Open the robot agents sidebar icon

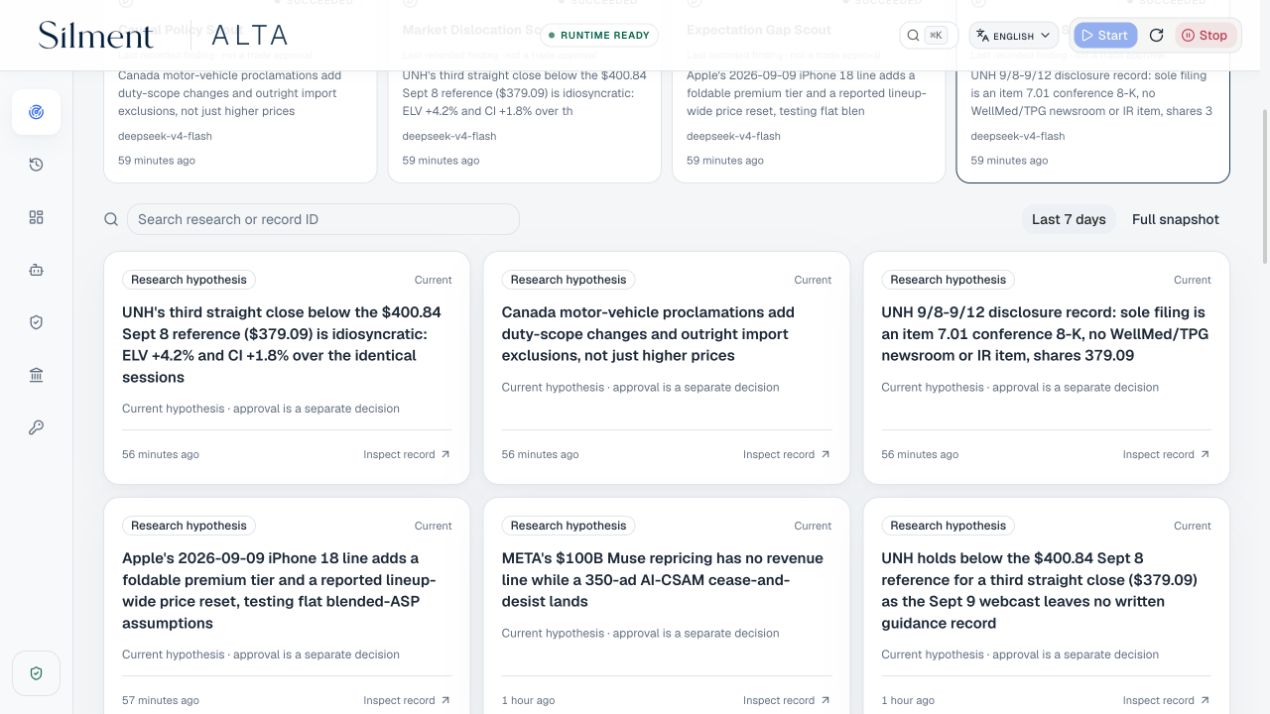36,270
